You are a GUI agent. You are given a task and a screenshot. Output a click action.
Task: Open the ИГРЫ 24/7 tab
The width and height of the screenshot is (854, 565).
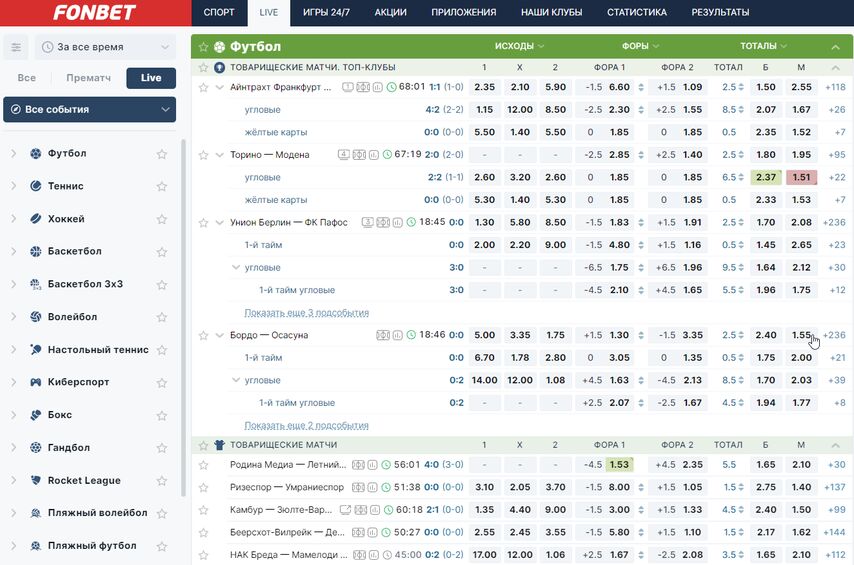[326, 13]
